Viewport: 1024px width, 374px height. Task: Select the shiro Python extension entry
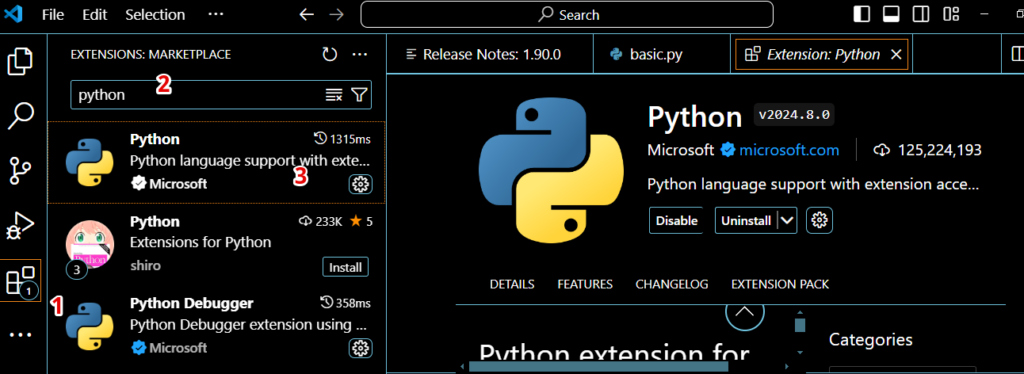[x=217, y=244]
